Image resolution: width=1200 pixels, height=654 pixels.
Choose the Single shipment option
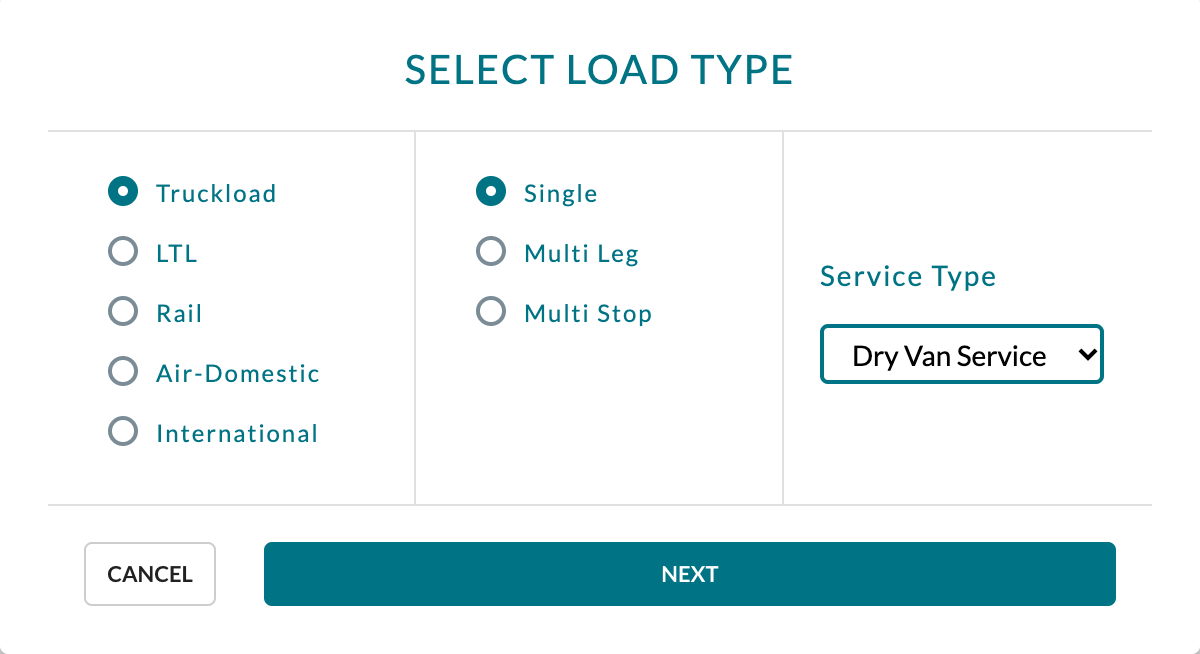(490, 191)
